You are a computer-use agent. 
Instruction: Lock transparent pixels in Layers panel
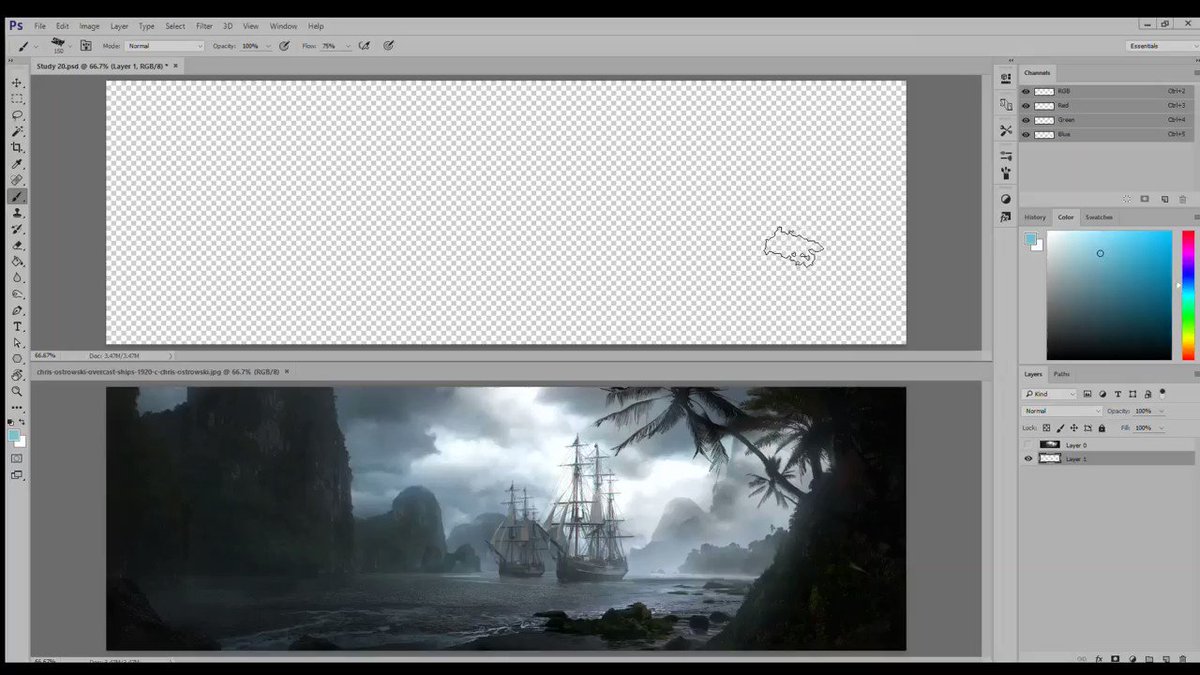tap(1047, 428)
